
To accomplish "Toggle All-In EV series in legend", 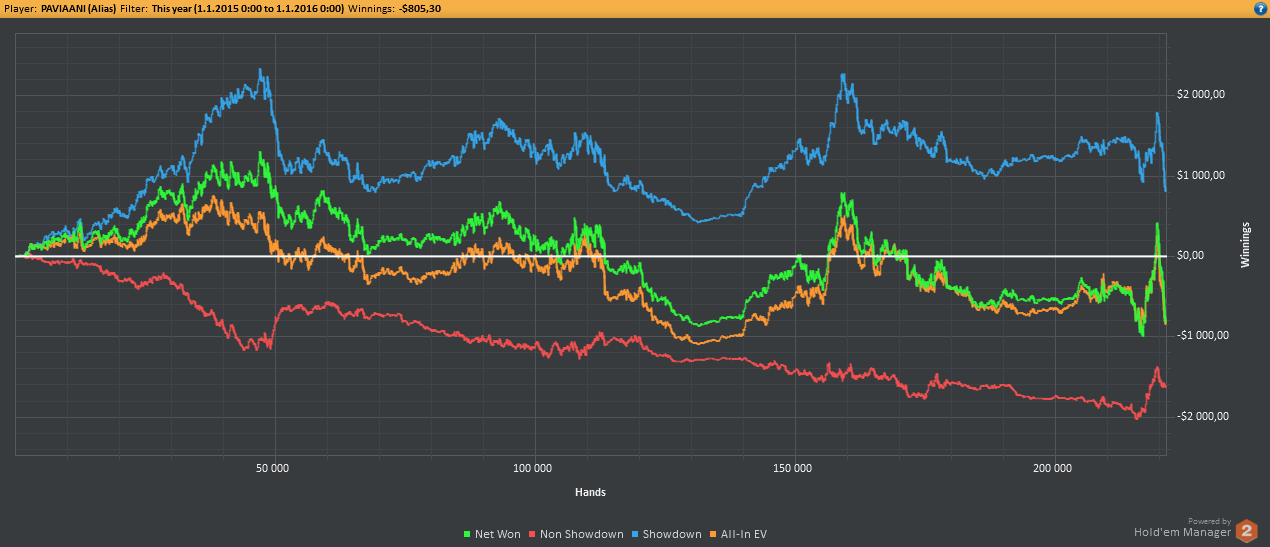I will (738, 534).
